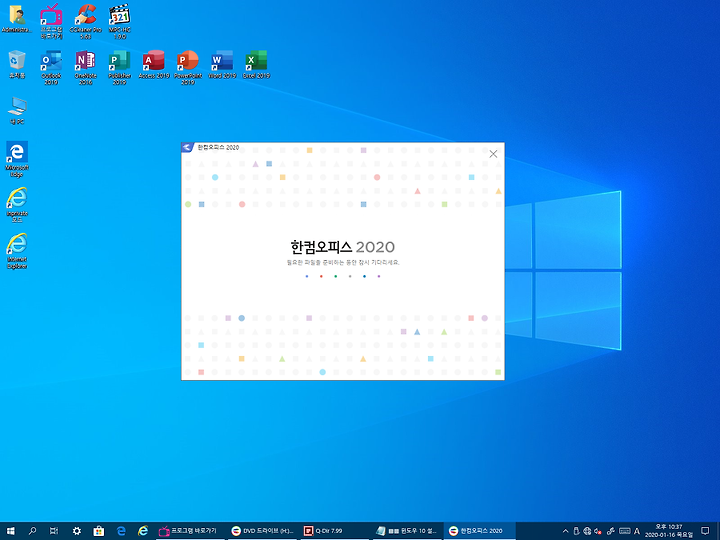Click the USB safely remove tray icon
The height and width of the screenshot is (540, 720).
click(577, 531)
